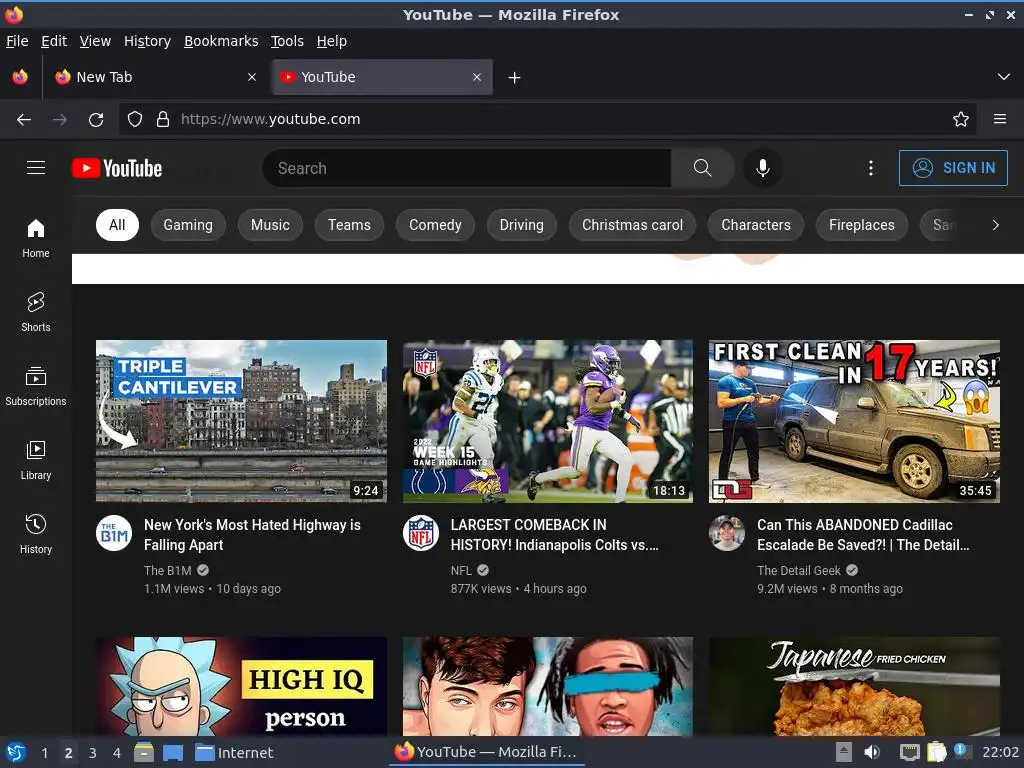The image size is (1024, 768).
Task: Open Subscriptions in the sidebar
Action: click(x=36, y=386)
